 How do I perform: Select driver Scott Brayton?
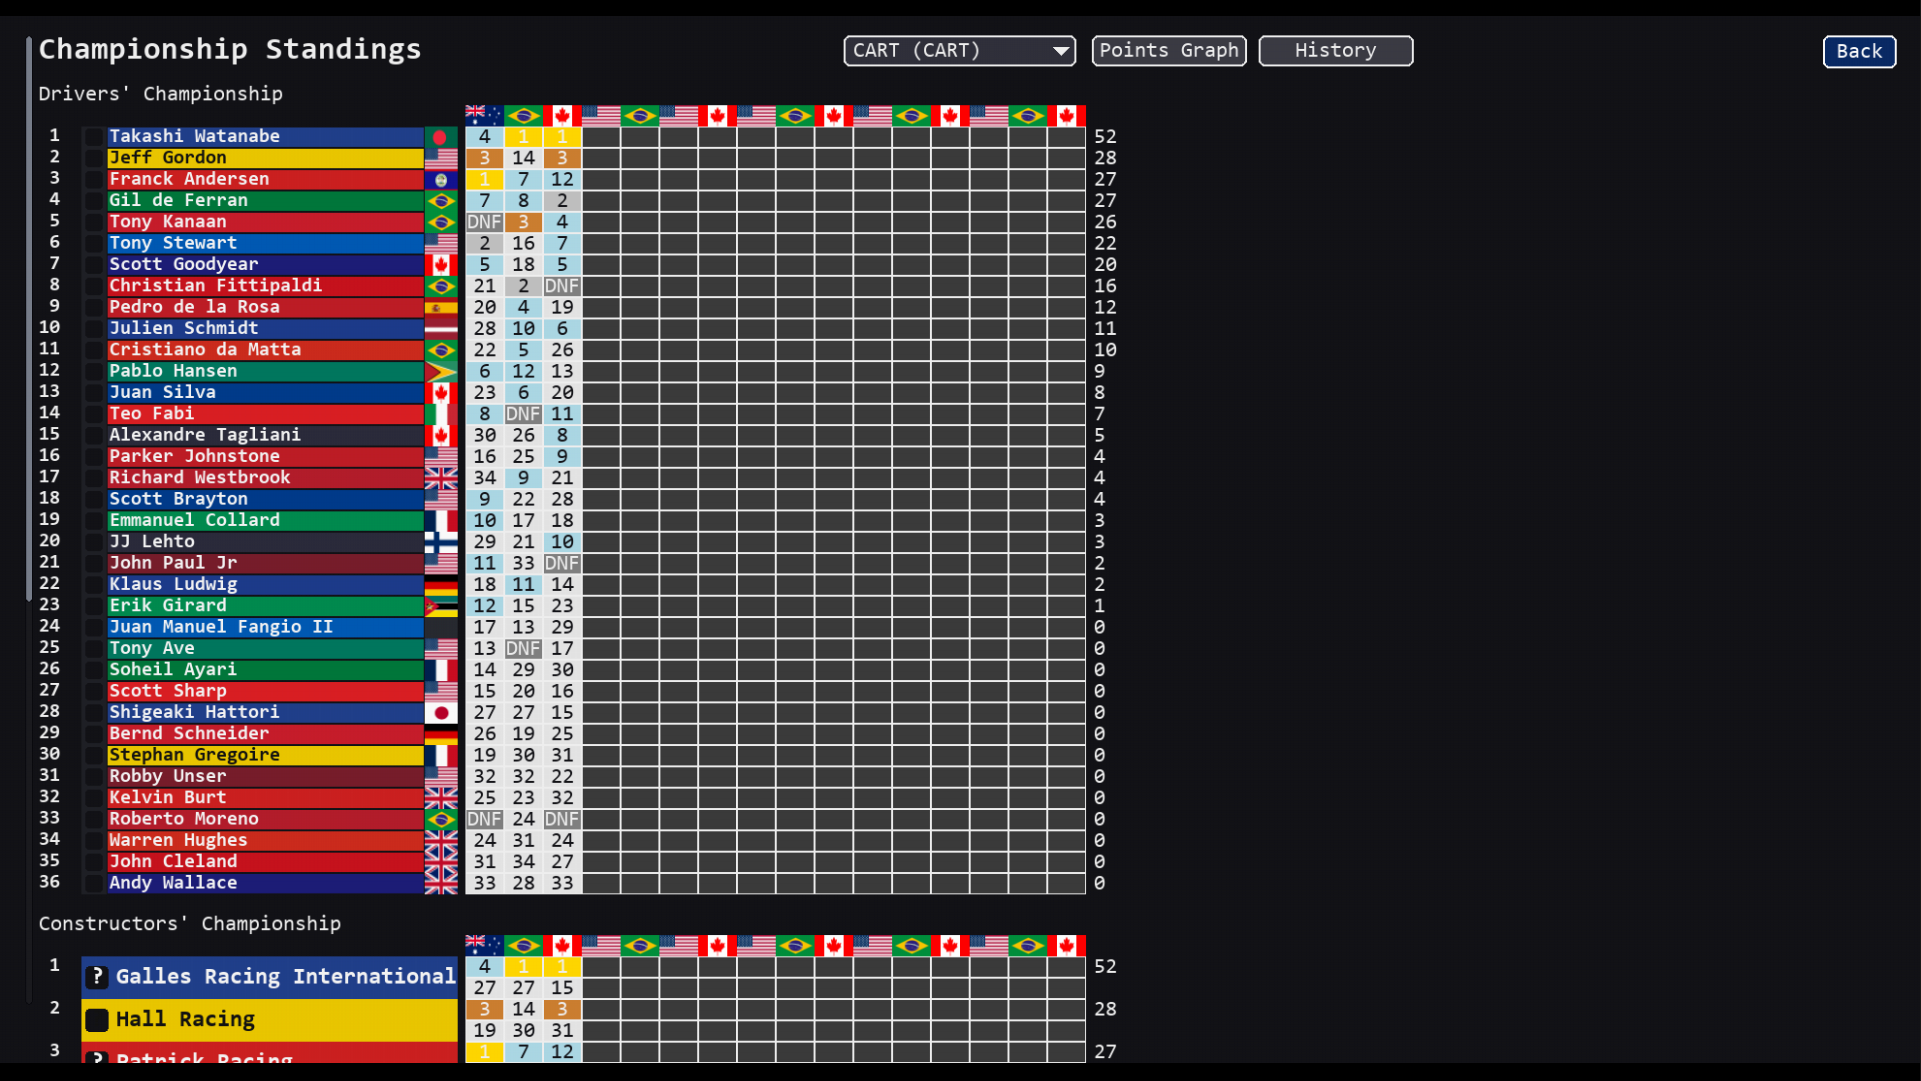coord(266,500)
